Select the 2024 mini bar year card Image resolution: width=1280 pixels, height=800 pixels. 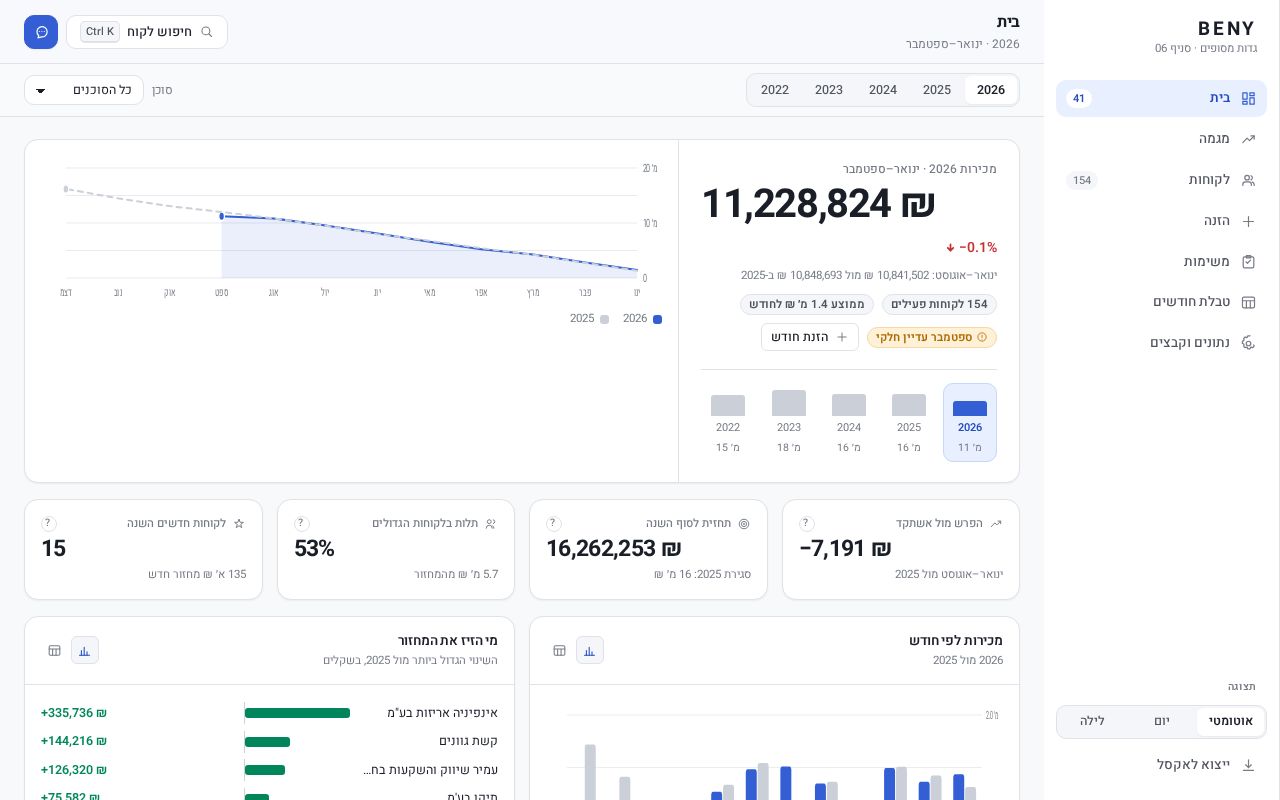pyautogui.click(x=849, y=423)
